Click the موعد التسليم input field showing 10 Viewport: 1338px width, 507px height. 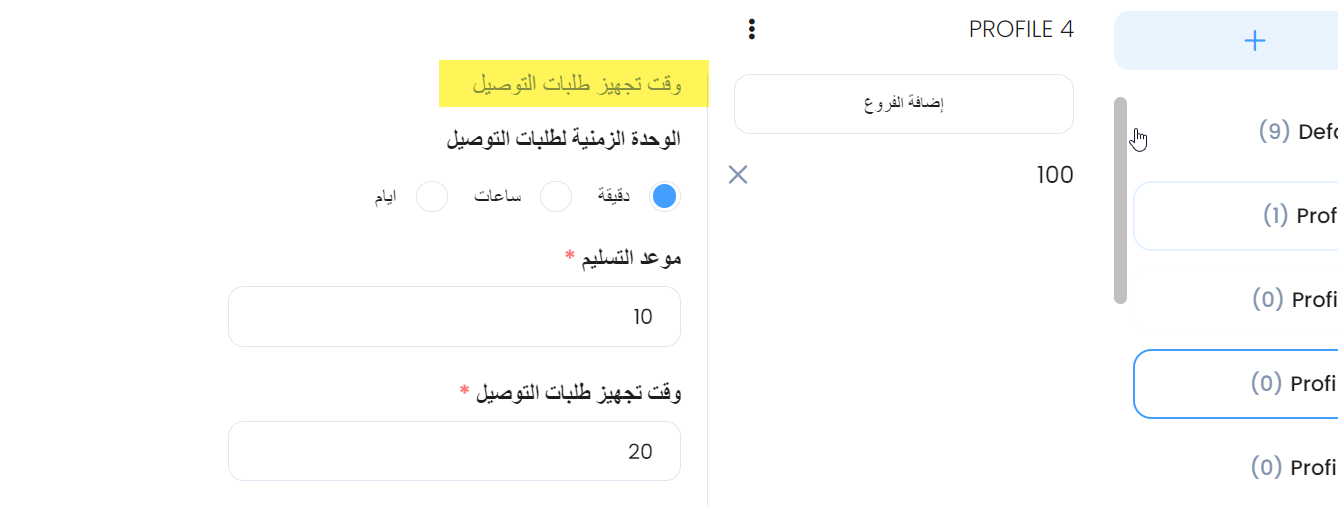(454, 317)
